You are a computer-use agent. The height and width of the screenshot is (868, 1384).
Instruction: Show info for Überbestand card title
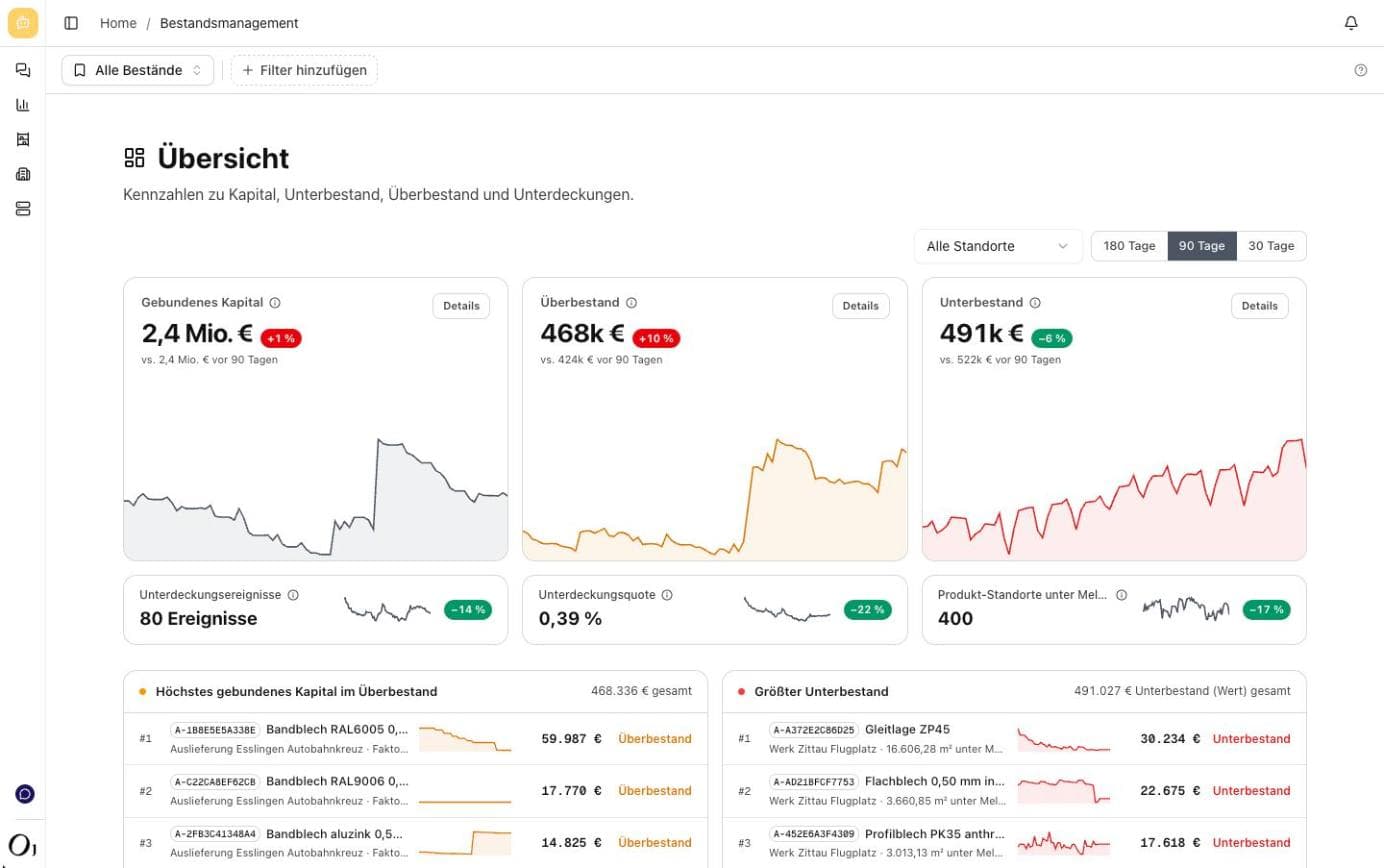(631, 303)
